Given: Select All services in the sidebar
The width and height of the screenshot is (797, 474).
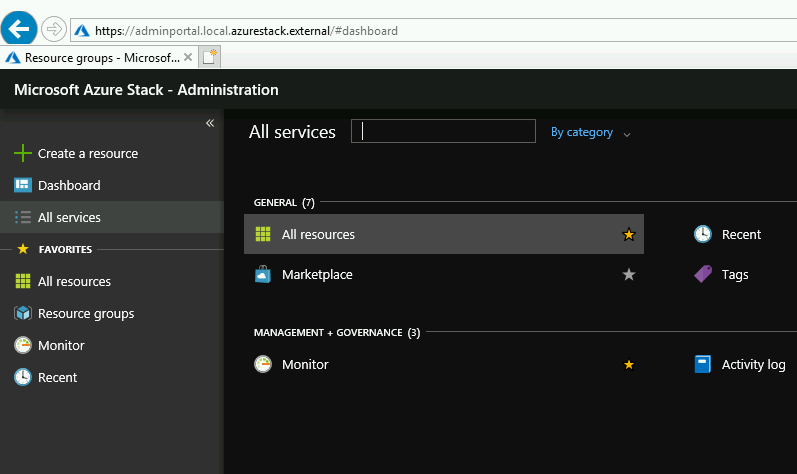Looking at the screenshot, I should pos(112,217).
